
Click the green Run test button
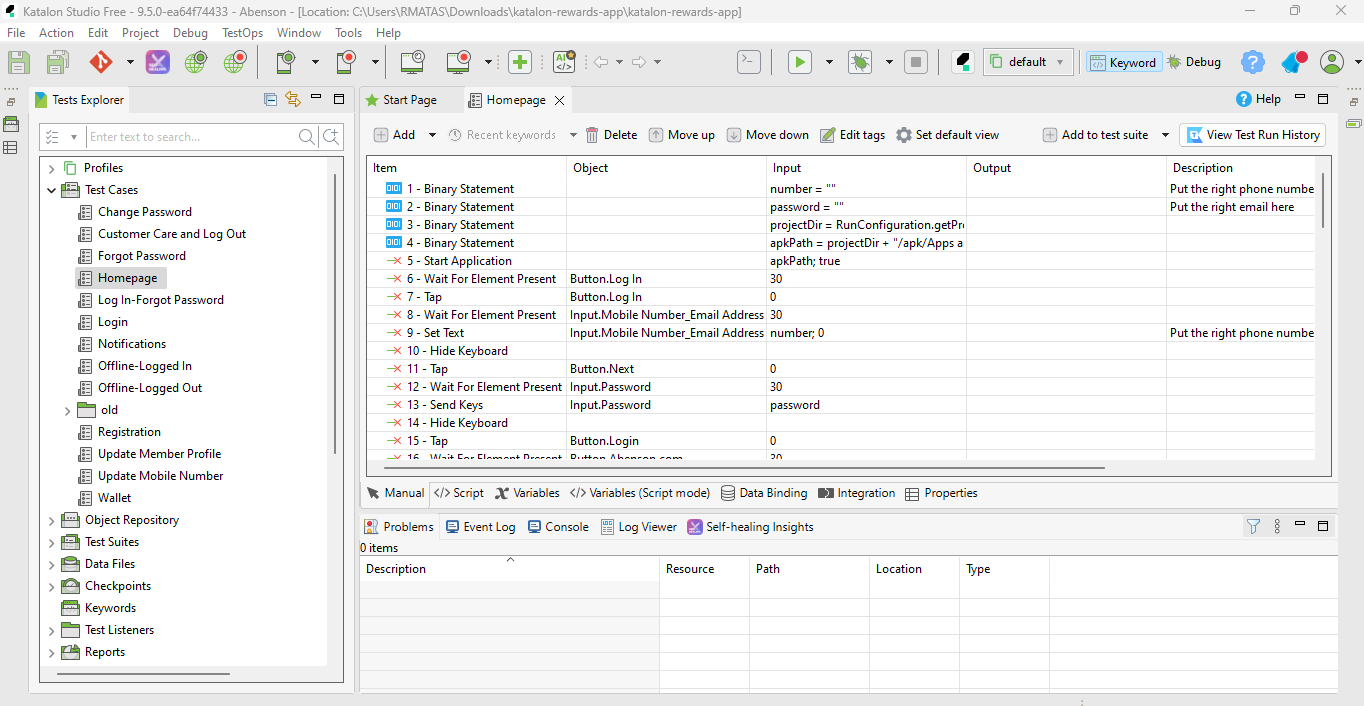coord(799,62)
